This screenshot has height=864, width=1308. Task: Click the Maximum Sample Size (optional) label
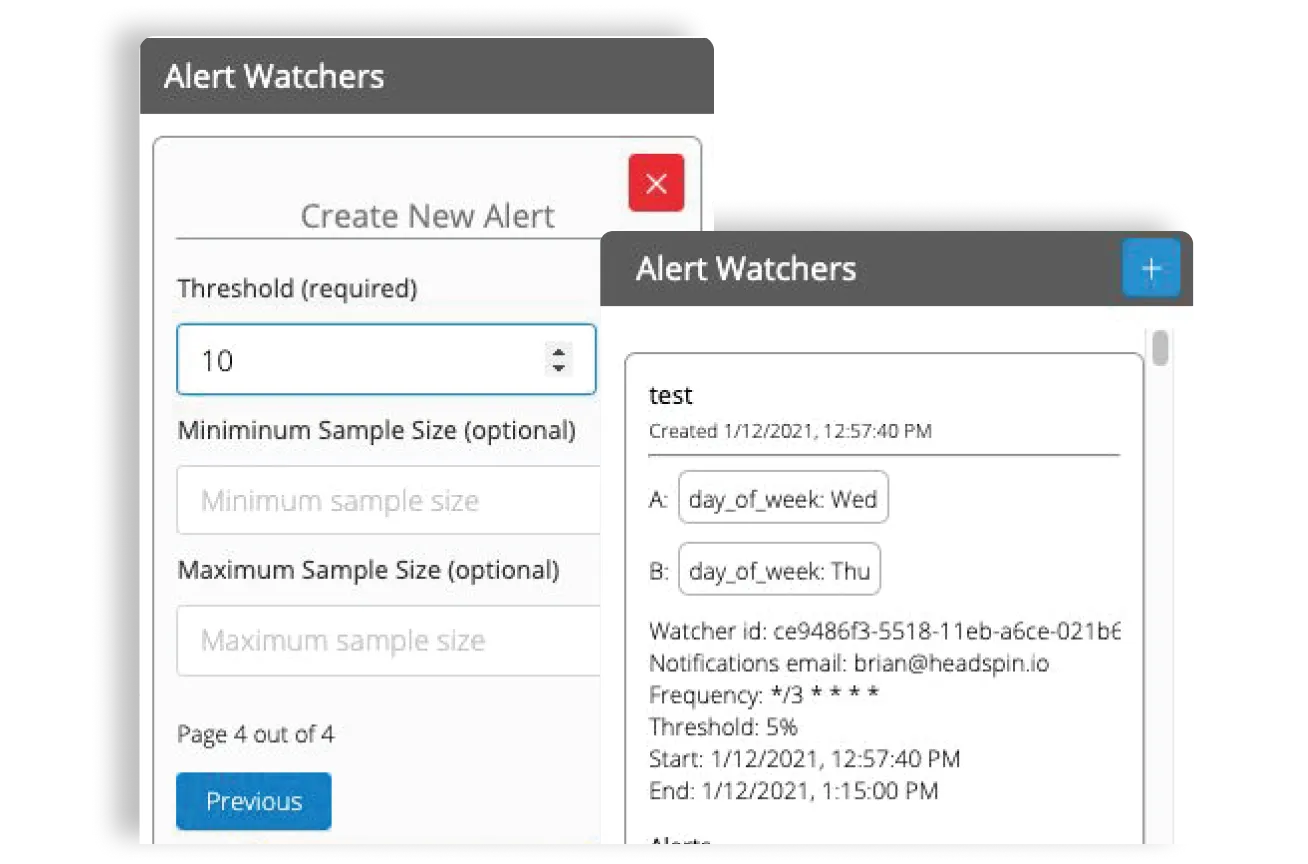(368, 570)
